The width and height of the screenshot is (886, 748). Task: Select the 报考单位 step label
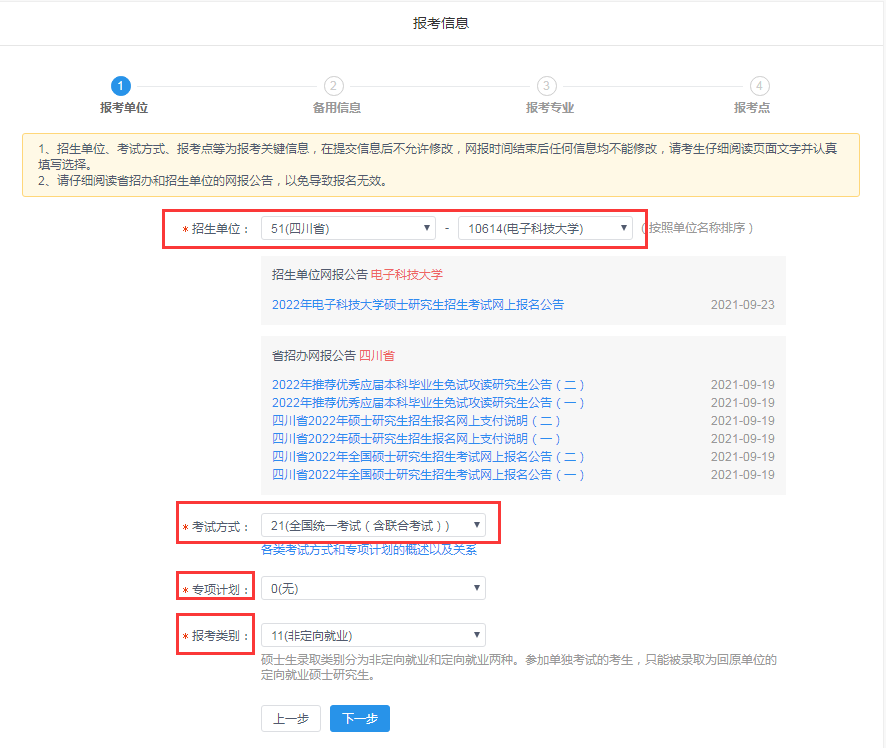(x=124, y=108)
